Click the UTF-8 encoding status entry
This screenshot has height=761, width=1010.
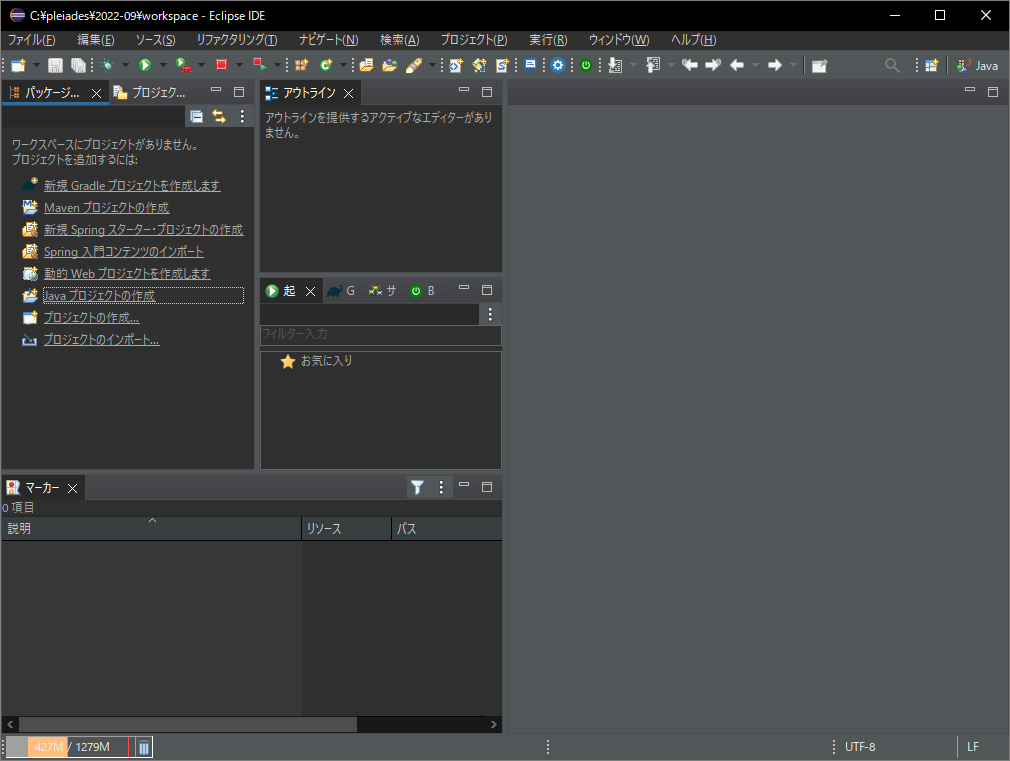click(860, 747)
